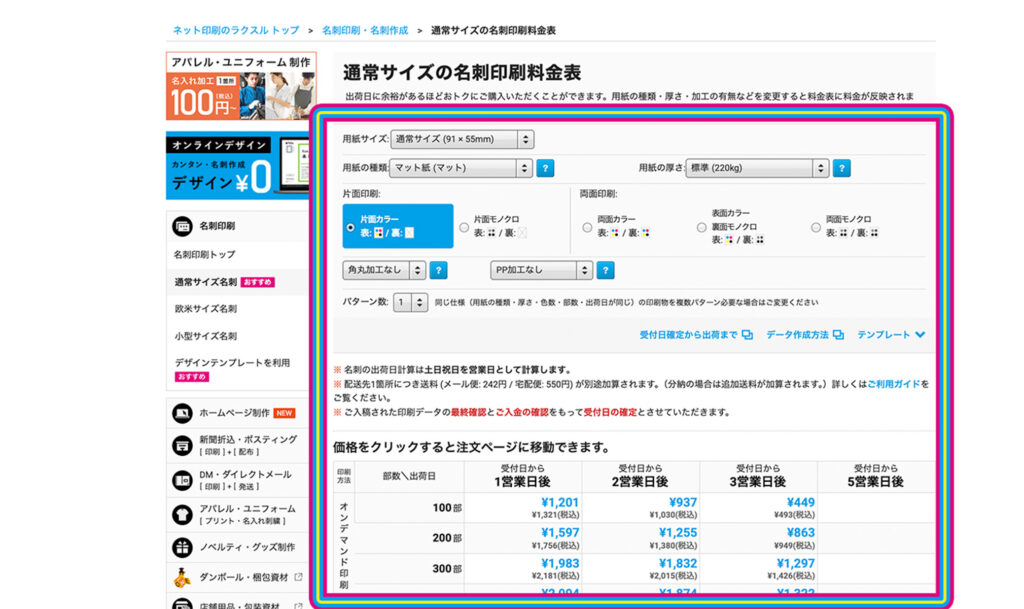The width and height of the screenshot is (1024, 609).
Task: Open DM・ダイレクトメール menu item
Action: (x=245, y=480)
